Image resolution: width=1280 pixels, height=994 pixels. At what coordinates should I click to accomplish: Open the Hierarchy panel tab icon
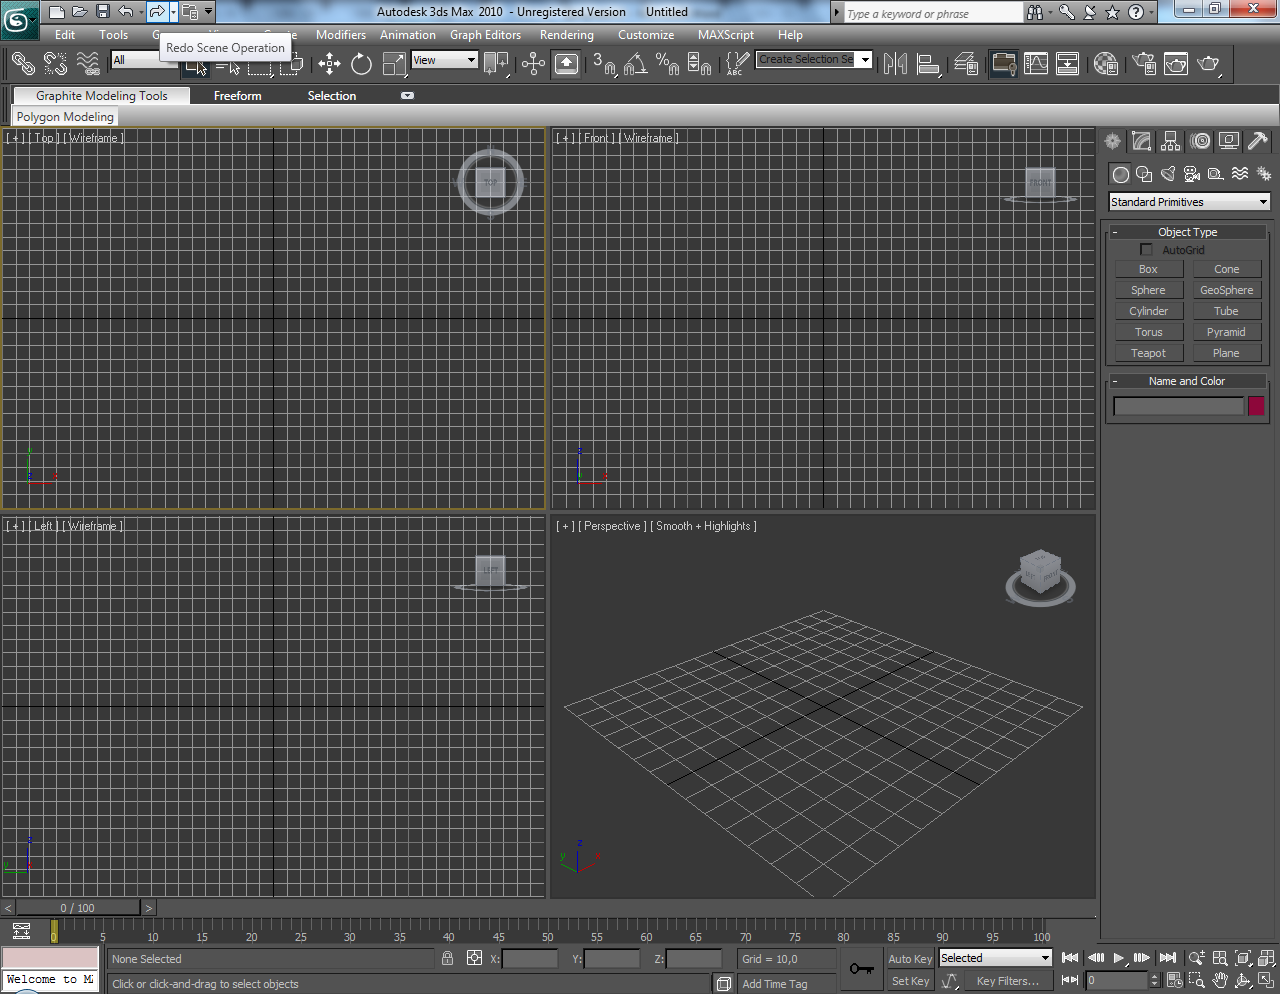(1170, 141)
